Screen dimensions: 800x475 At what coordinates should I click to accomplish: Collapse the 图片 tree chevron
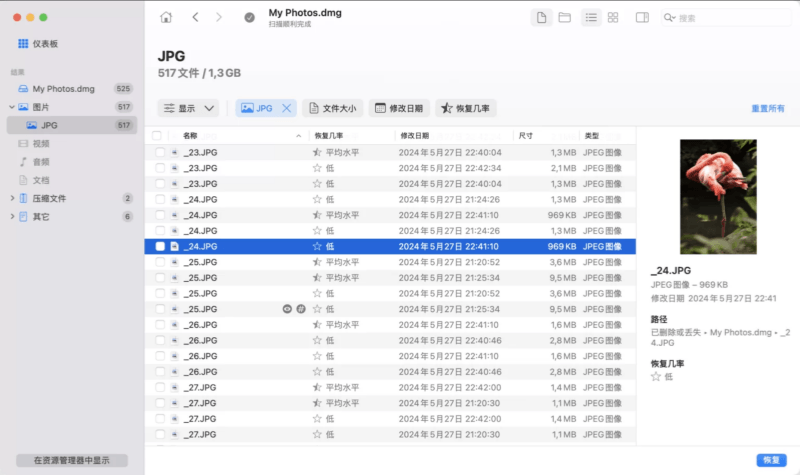(x=12, y=107)
